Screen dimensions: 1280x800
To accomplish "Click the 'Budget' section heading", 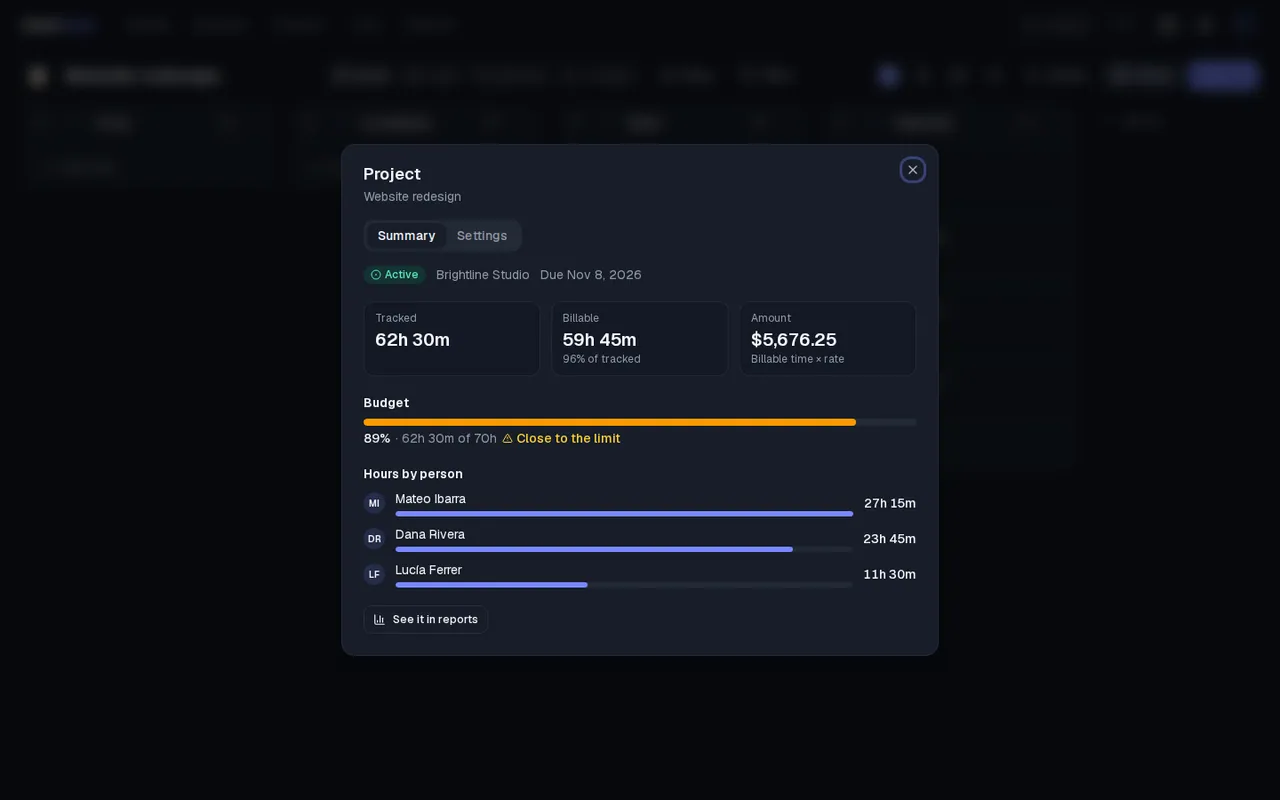I will [386, 403].
